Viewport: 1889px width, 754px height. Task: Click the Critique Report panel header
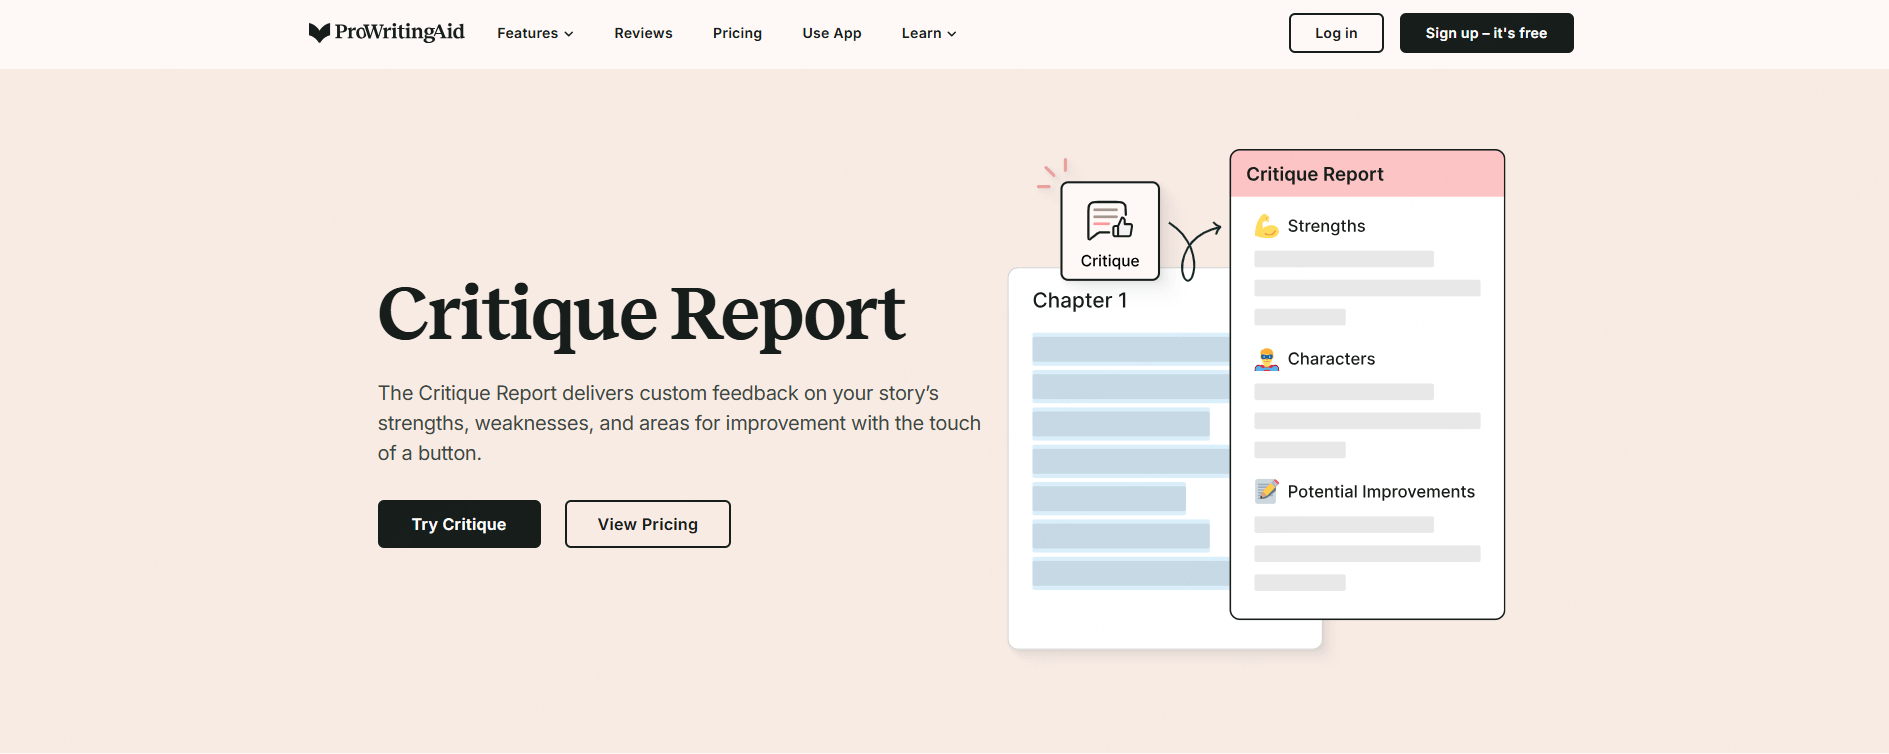click(1367, 174)
